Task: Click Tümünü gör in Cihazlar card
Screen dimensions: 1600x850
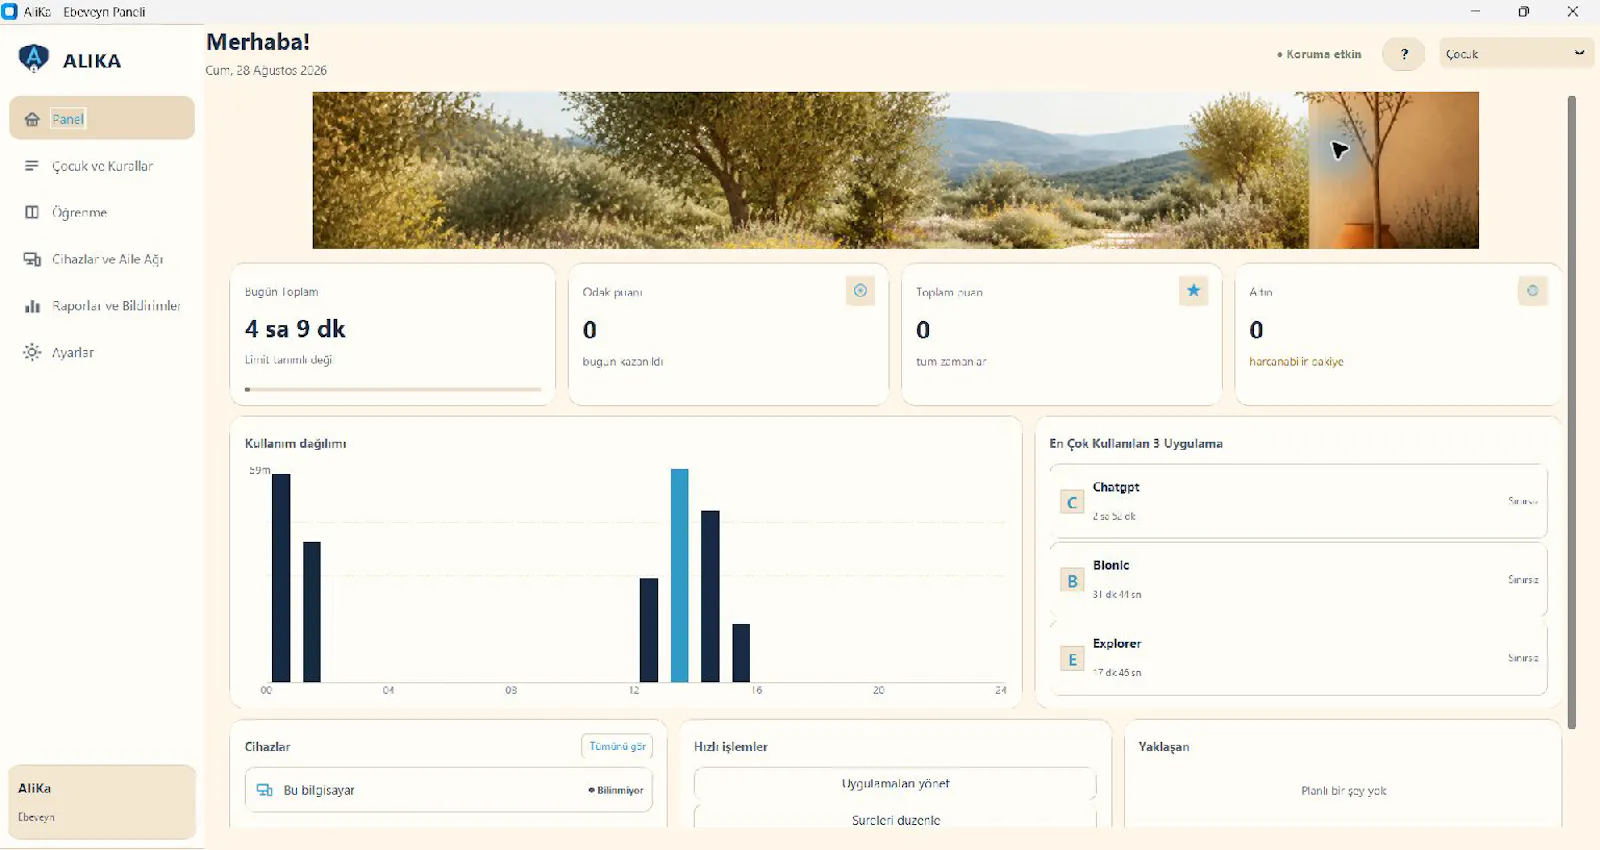Action: pos(617,746)
